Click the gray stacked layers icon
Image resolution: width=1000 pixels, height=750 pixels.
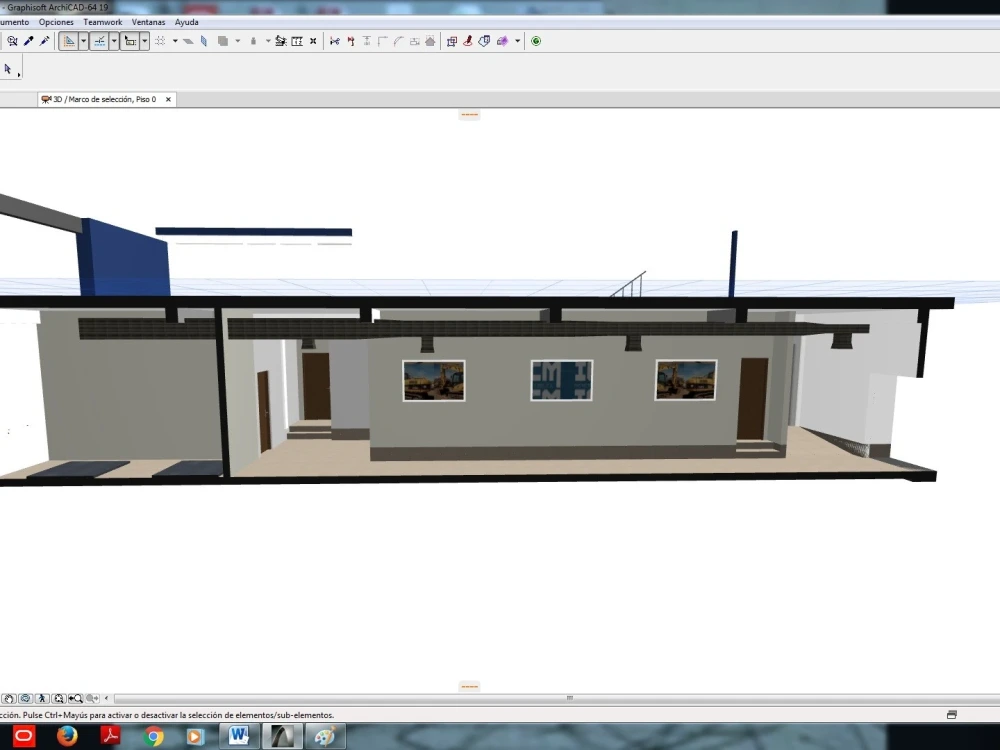point(223,41)
